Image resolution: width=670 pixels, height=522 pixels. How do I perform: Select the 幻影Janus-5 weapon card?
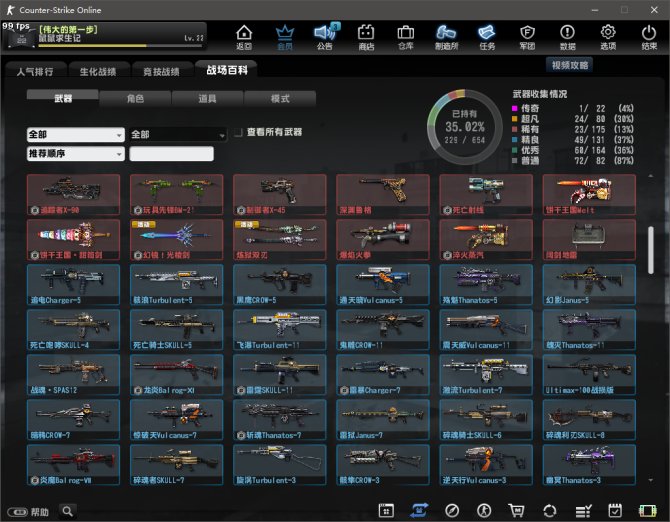coord(589,284)
